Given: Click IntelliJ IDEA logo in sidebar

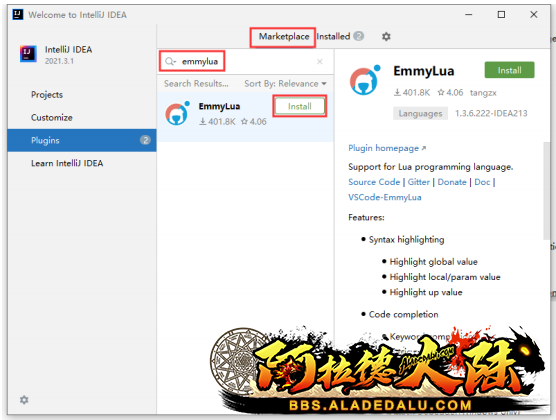Looking at the screenshot, I should [28, 54].
